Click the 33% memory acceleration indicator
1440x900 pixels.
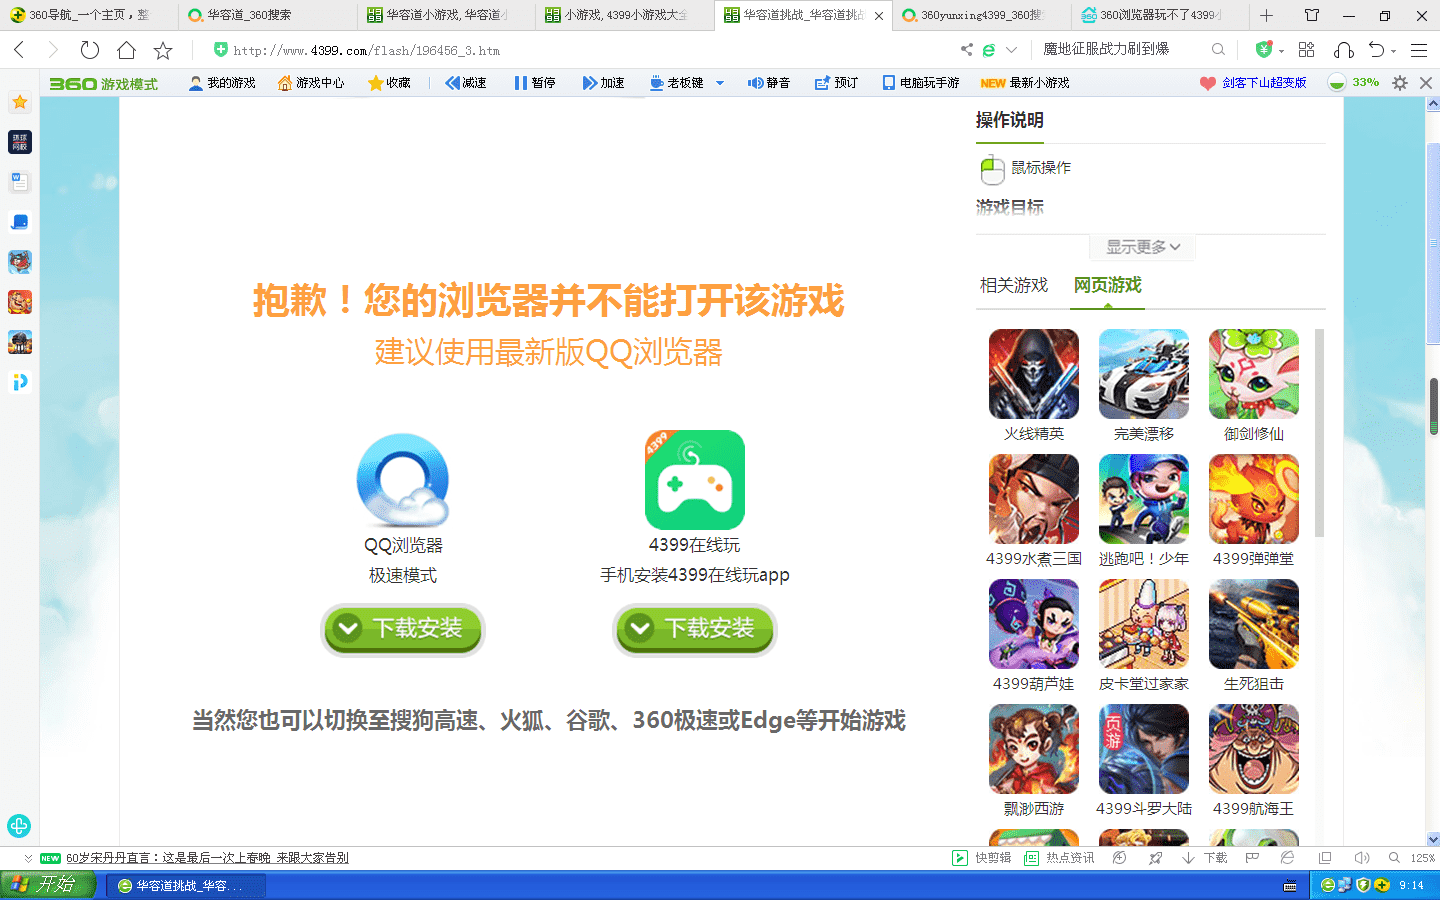(1353, 83)
